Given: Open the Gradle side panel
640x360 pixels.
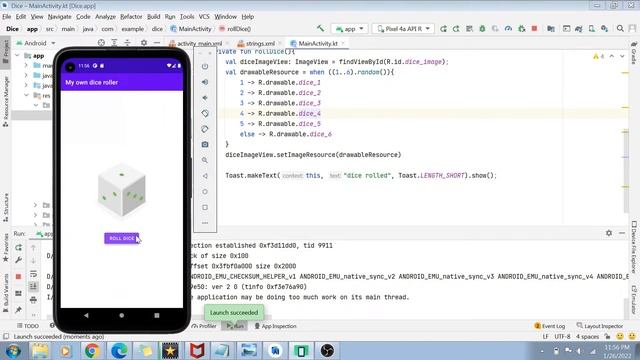Looking at the screenshot, I should 634,53.
